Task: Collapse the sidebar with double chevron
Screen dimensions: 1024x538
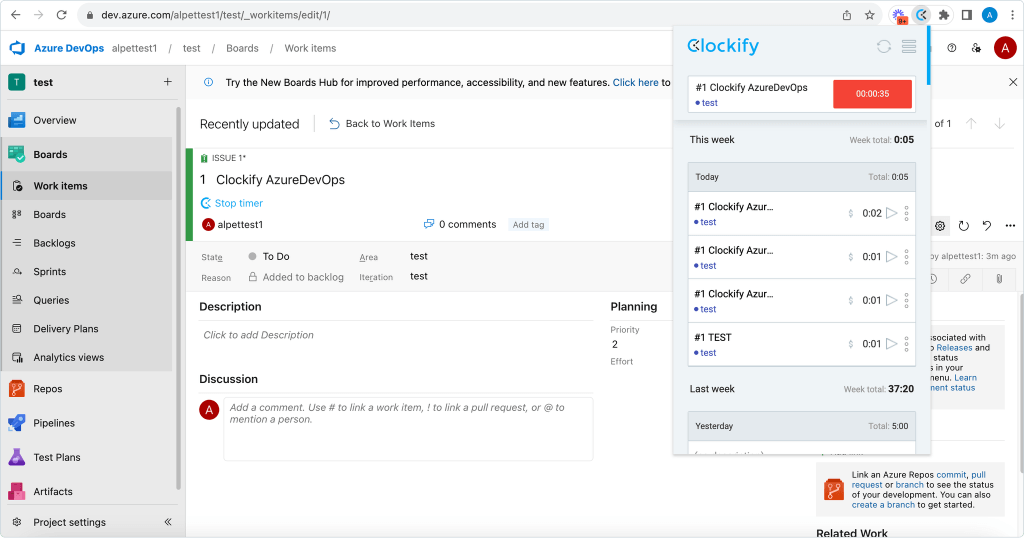Action: (168, 522)
